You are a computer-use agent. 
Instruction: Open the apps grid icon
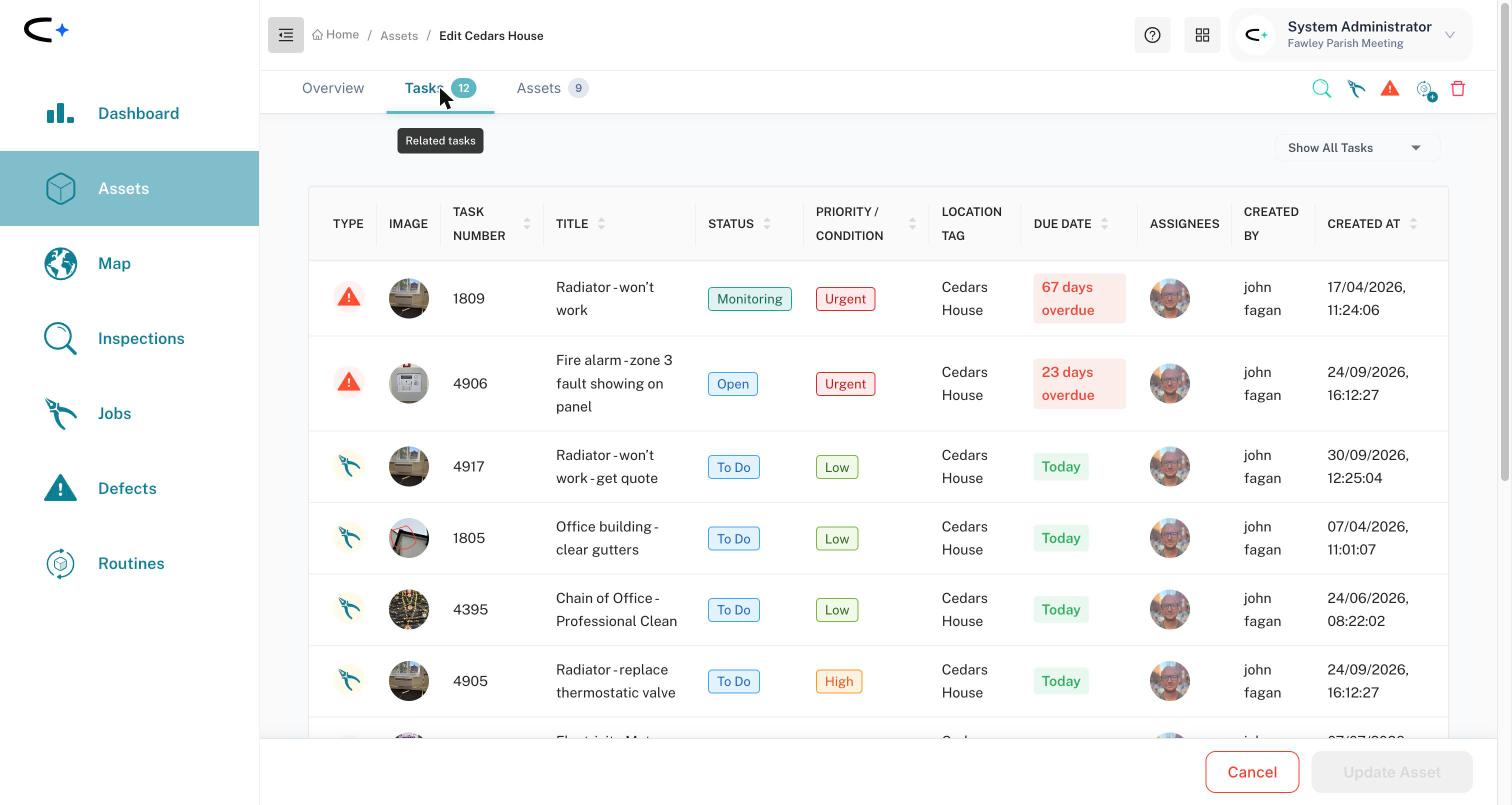tap(1202, 35)
